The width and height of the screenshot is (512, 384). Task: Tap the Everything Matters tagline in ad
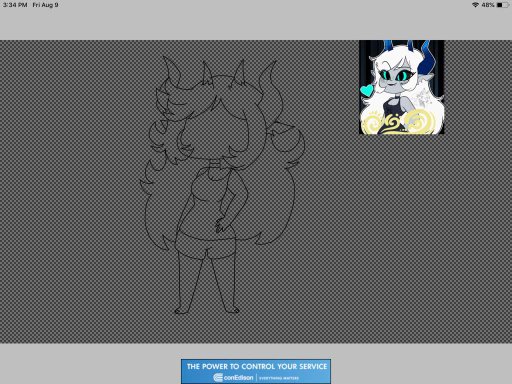click(x=279, y=378)
